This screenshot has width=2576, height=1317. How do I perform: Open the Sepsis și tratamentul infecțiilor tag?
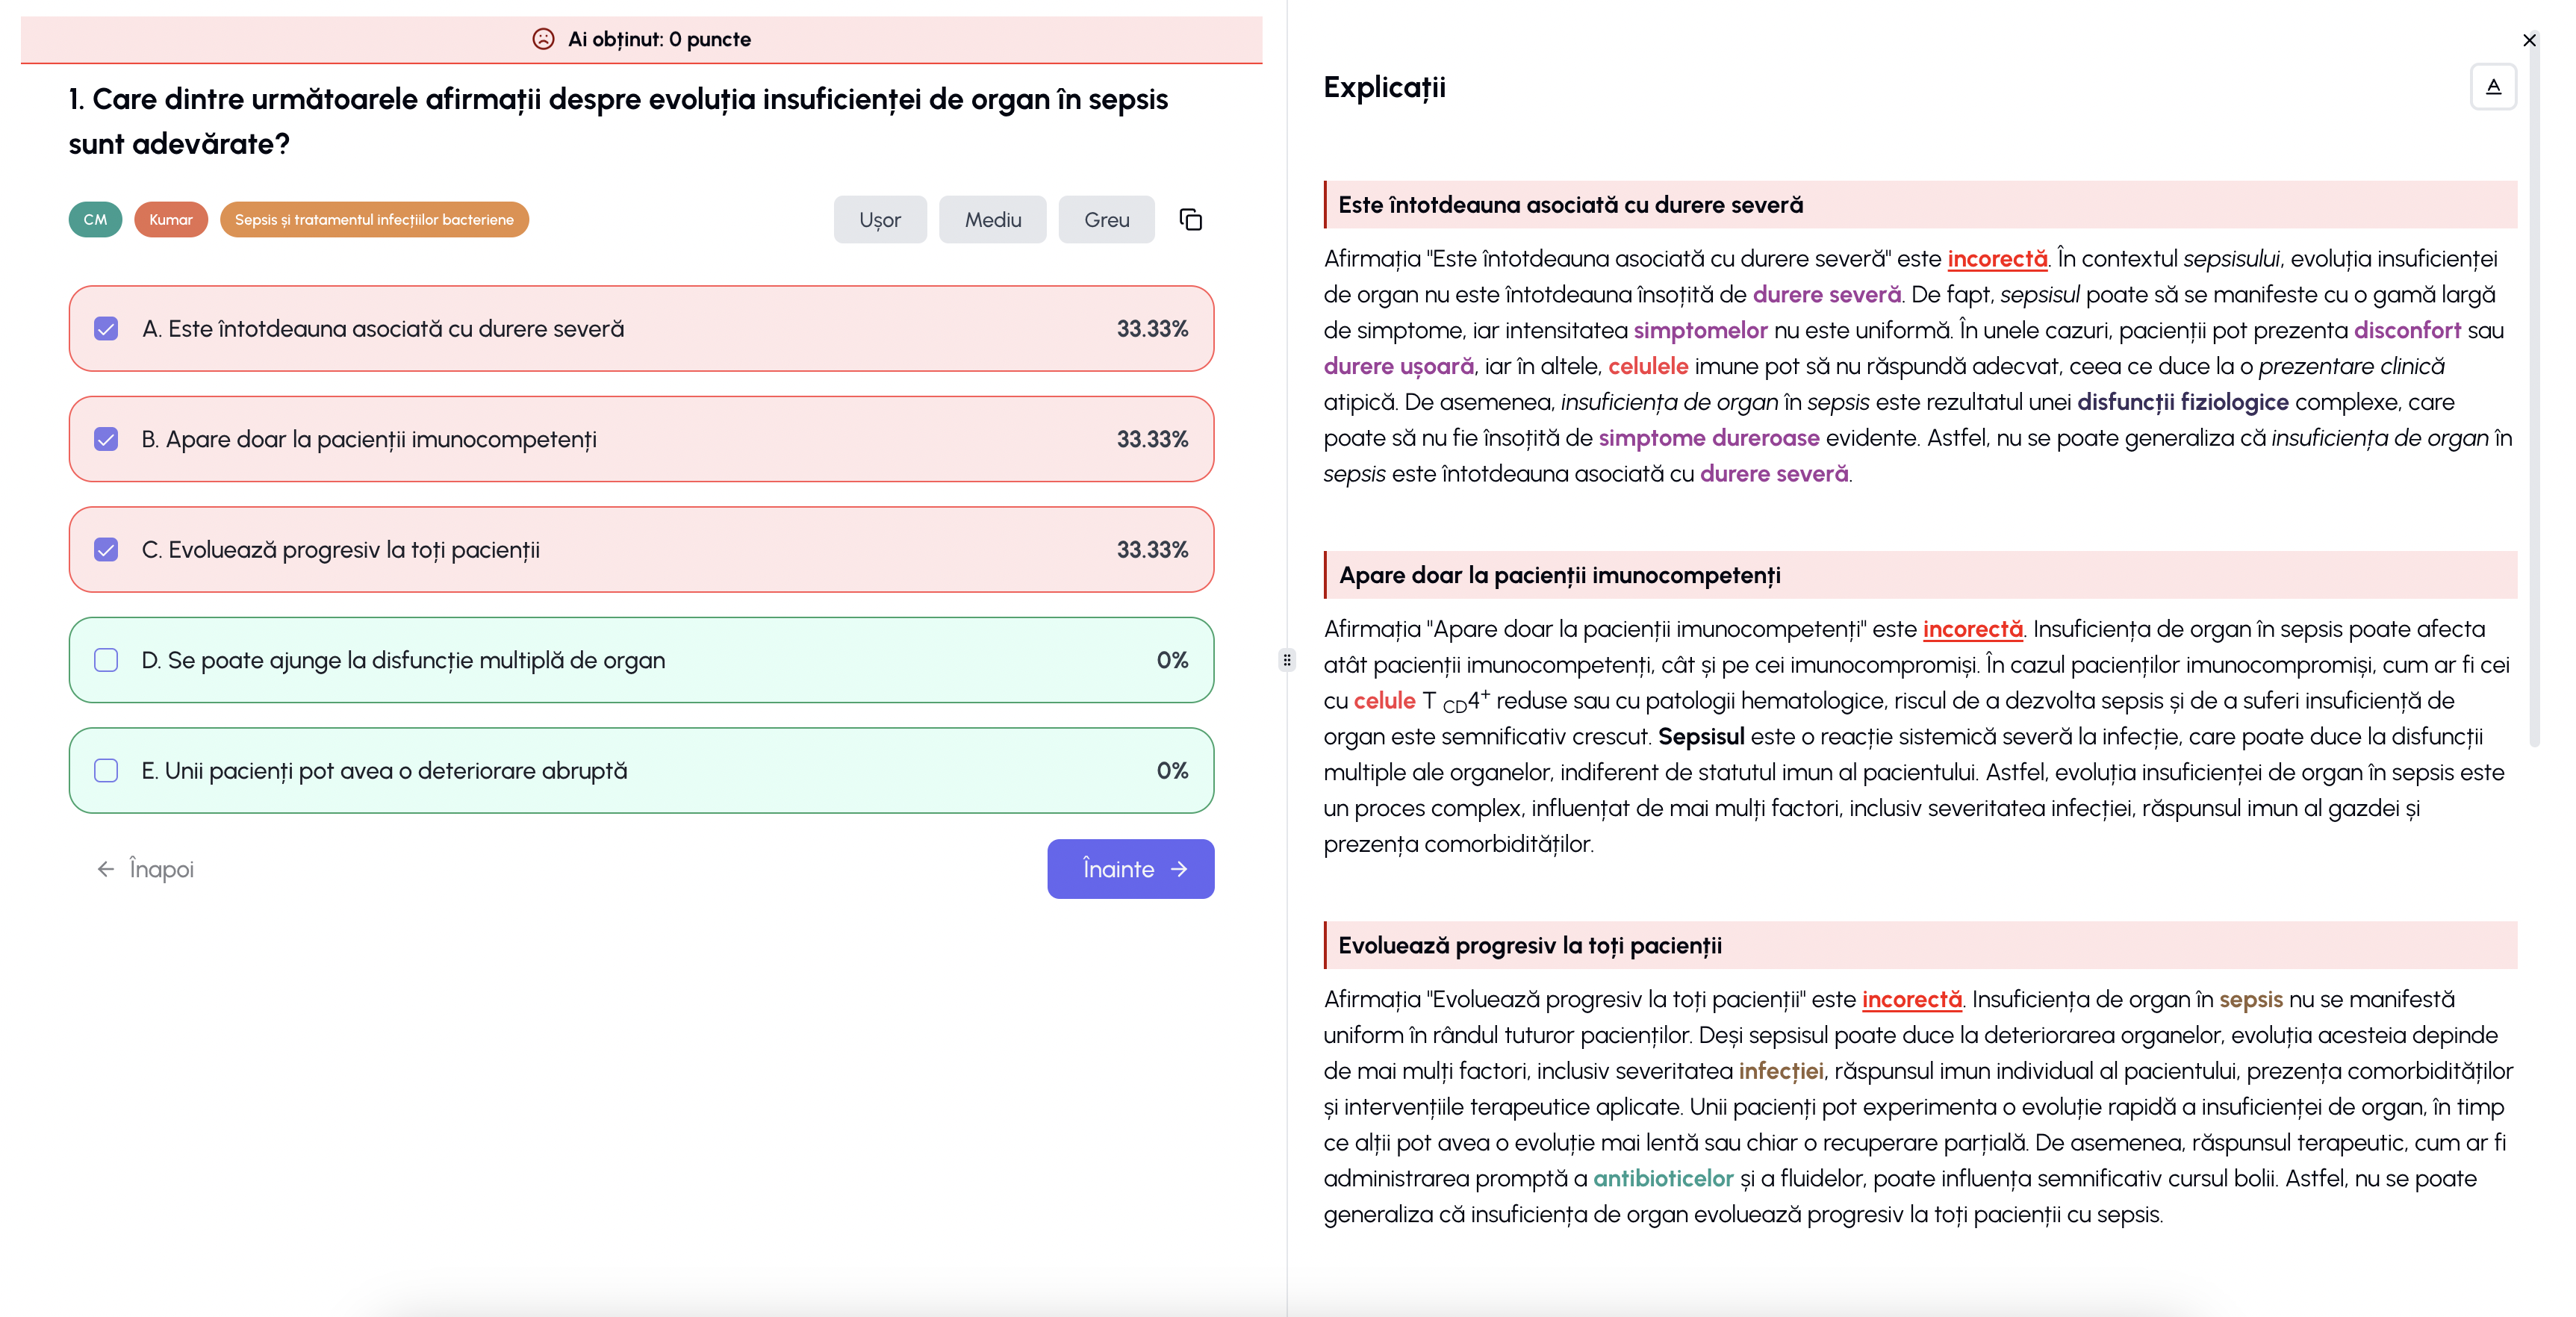374,219
